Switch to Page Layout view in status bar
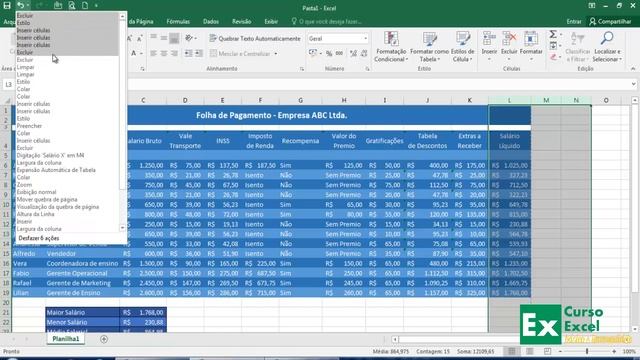The width and height of the screenshot is (640, 360). [x=529, y=351]
